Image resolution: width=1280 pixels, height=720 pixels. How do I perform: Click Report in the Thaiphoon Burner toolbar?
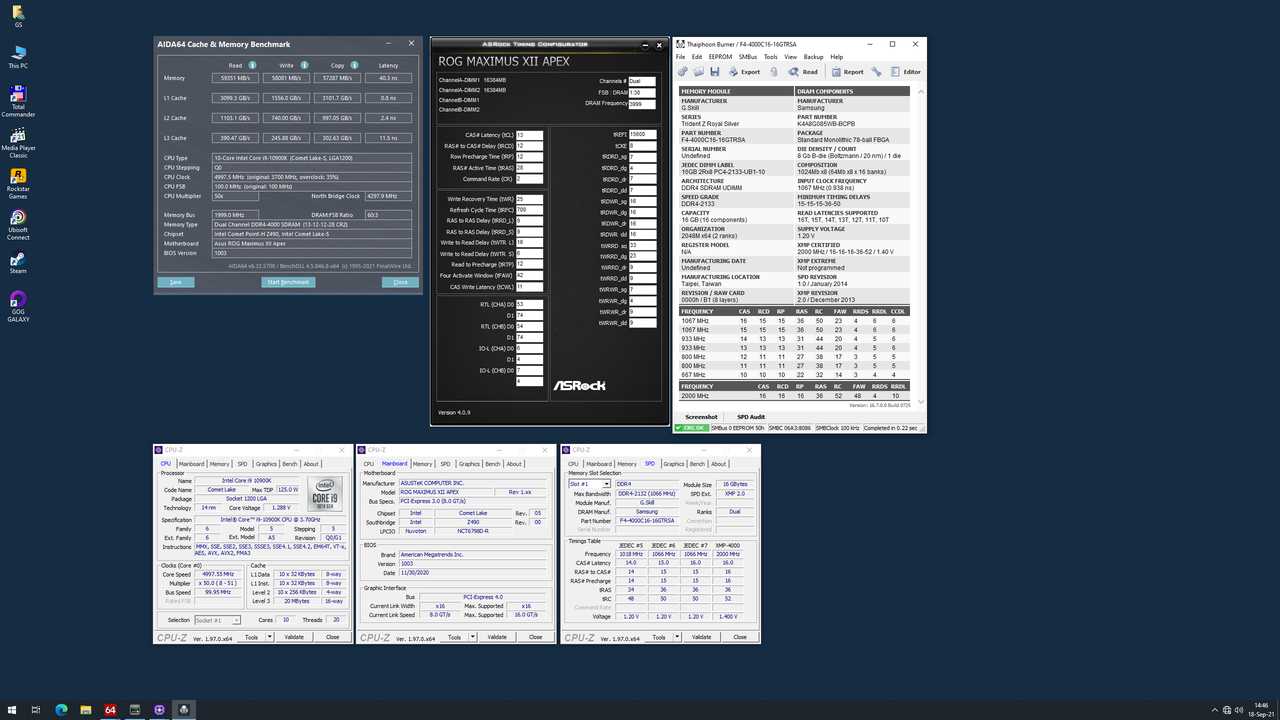pyautogui.click(x=847, y=72)
